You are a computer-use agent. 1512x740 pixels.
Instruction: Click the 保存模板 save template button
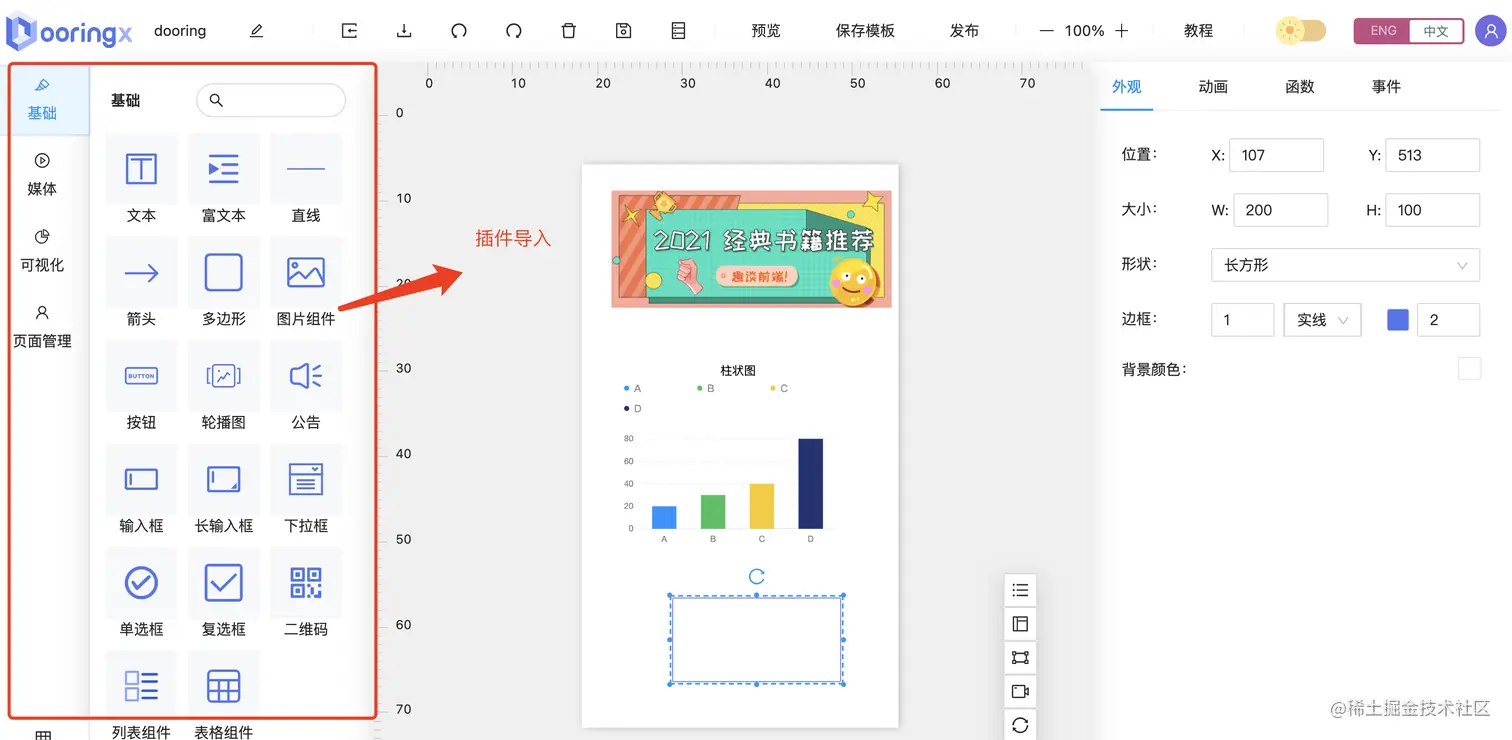865,31
